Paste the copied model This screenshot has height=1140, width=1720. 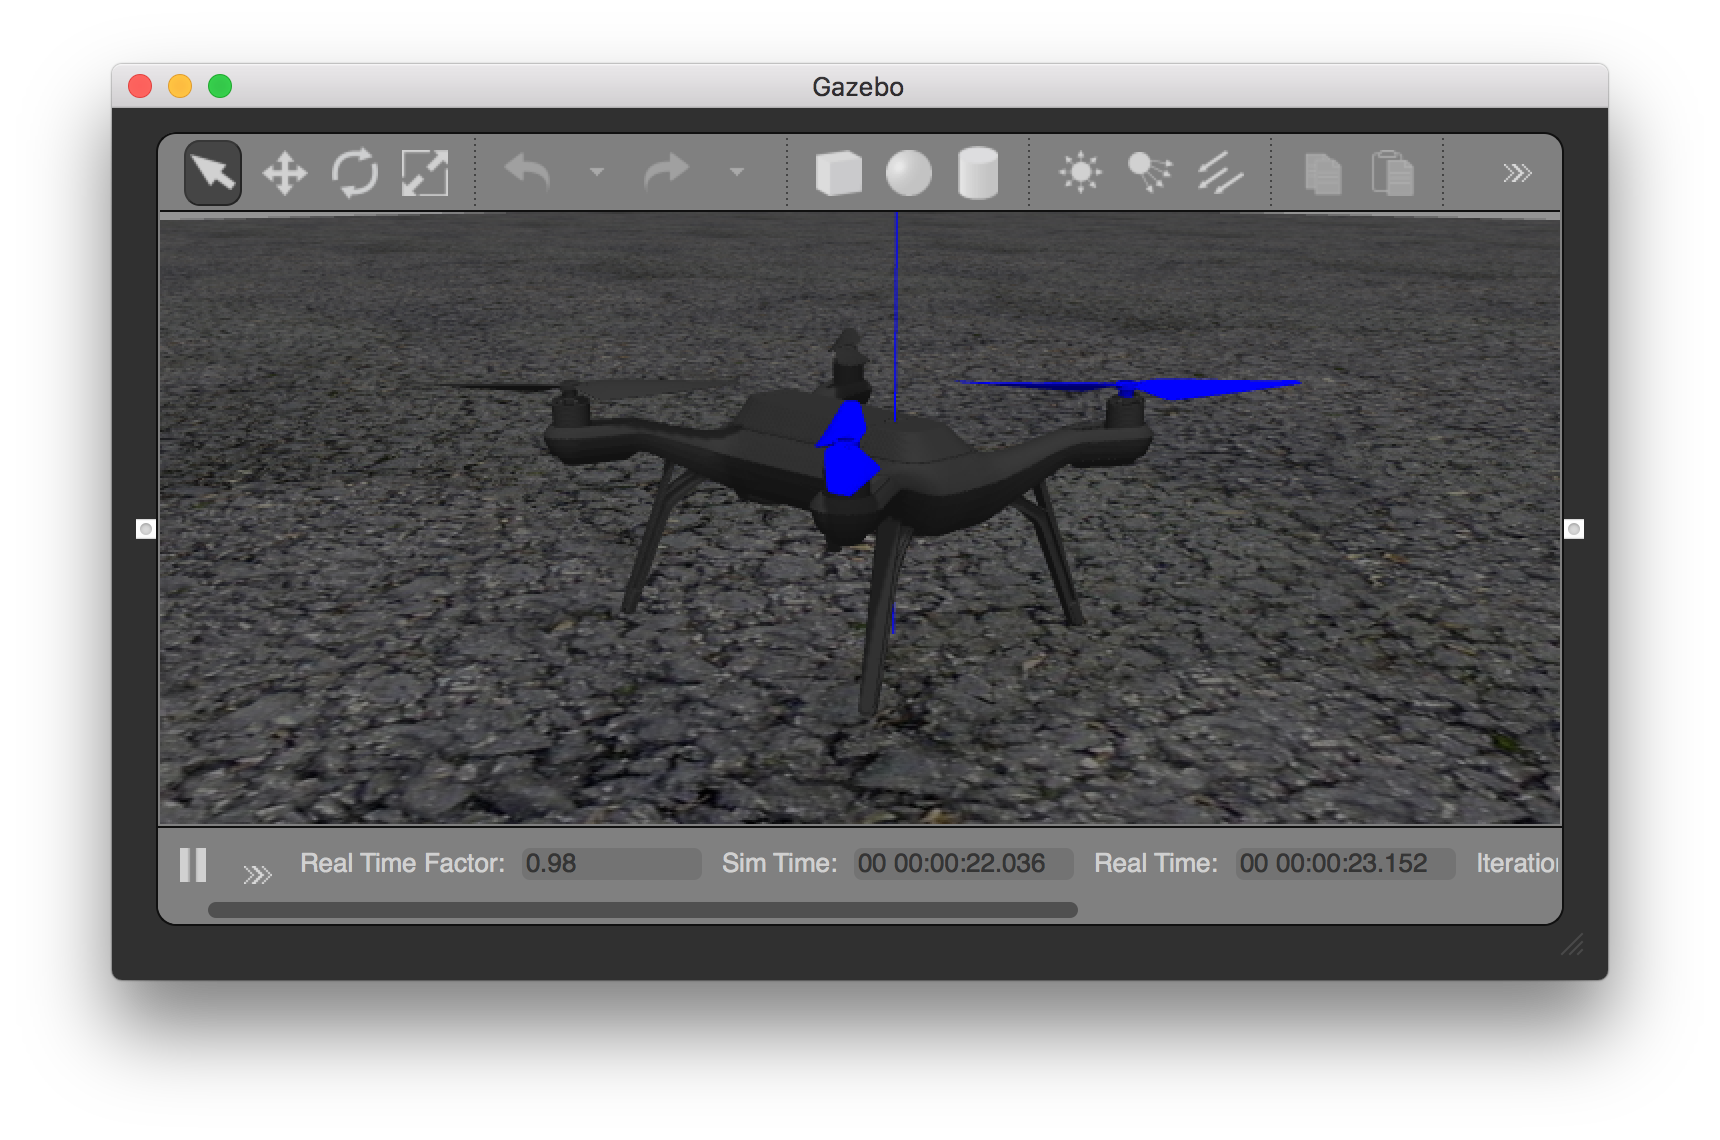point(1393,172)
